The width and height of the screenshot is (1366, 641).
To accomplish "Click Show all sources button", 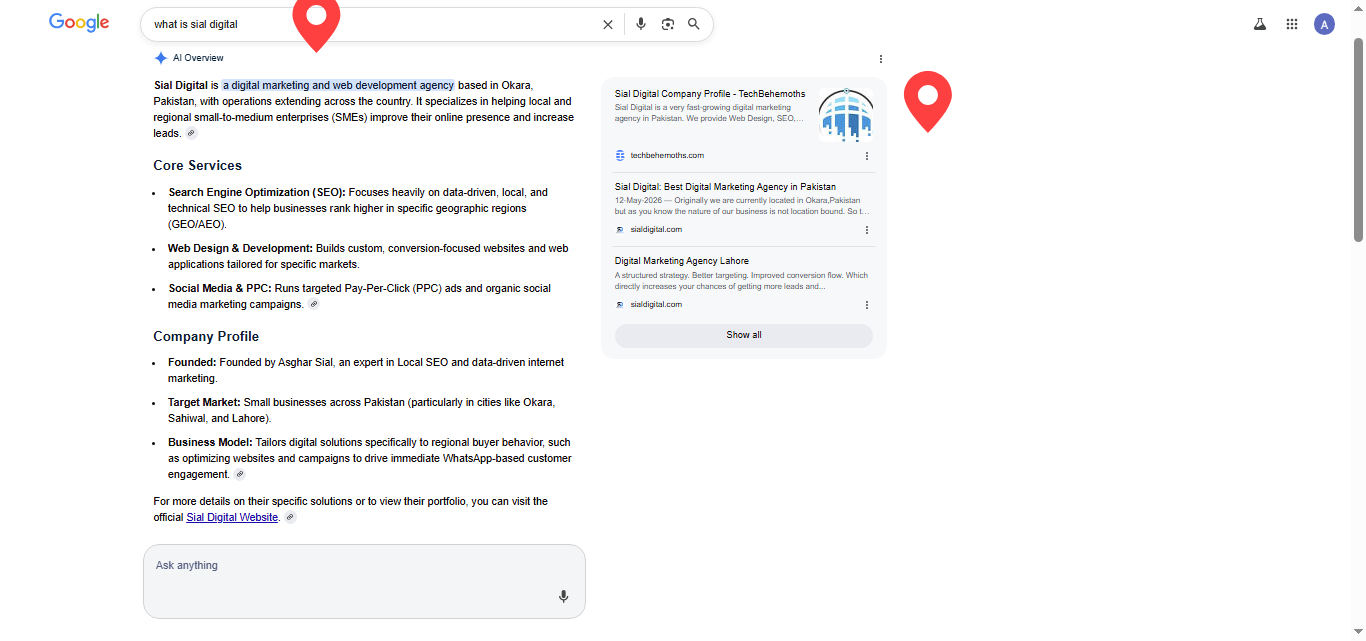I will coord(744,335).
